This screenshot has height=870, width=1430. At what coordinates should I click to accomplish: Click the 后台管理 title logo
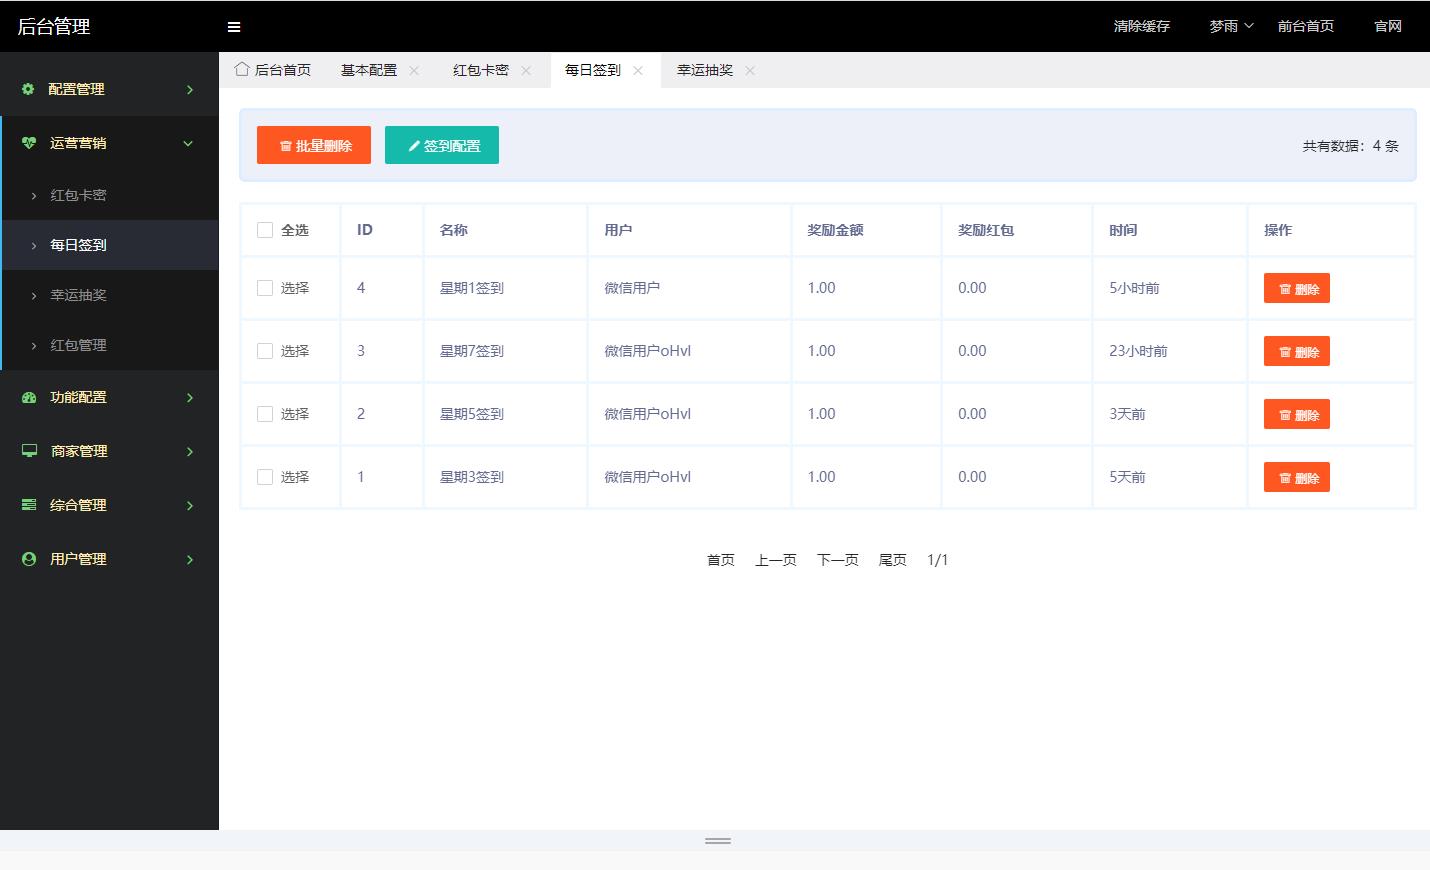click(54, 27)
